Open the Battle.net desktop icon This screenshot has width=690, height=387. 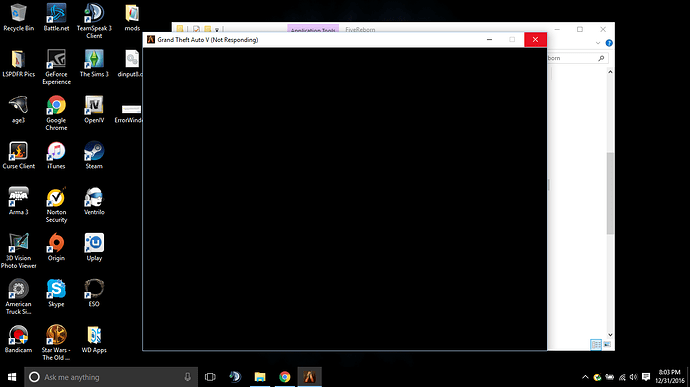[56, 17]
